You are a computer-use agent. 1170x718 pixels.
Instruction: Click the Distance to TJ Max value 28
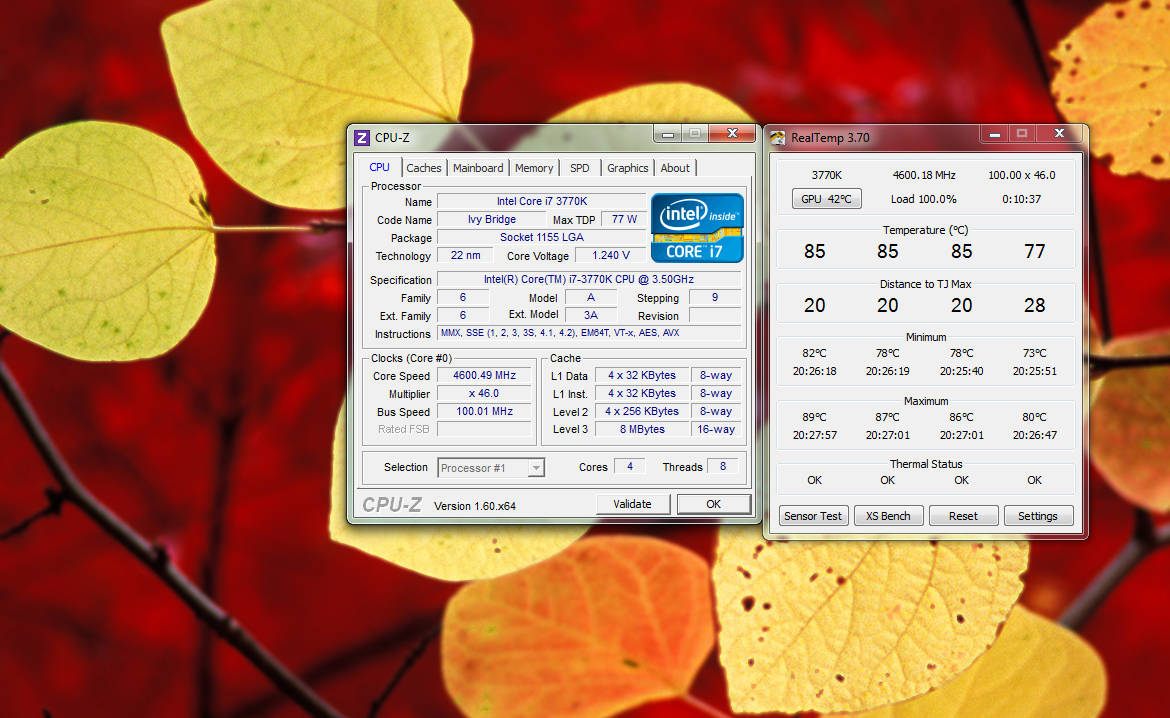pyautogui.click(x=1034, y=305)
